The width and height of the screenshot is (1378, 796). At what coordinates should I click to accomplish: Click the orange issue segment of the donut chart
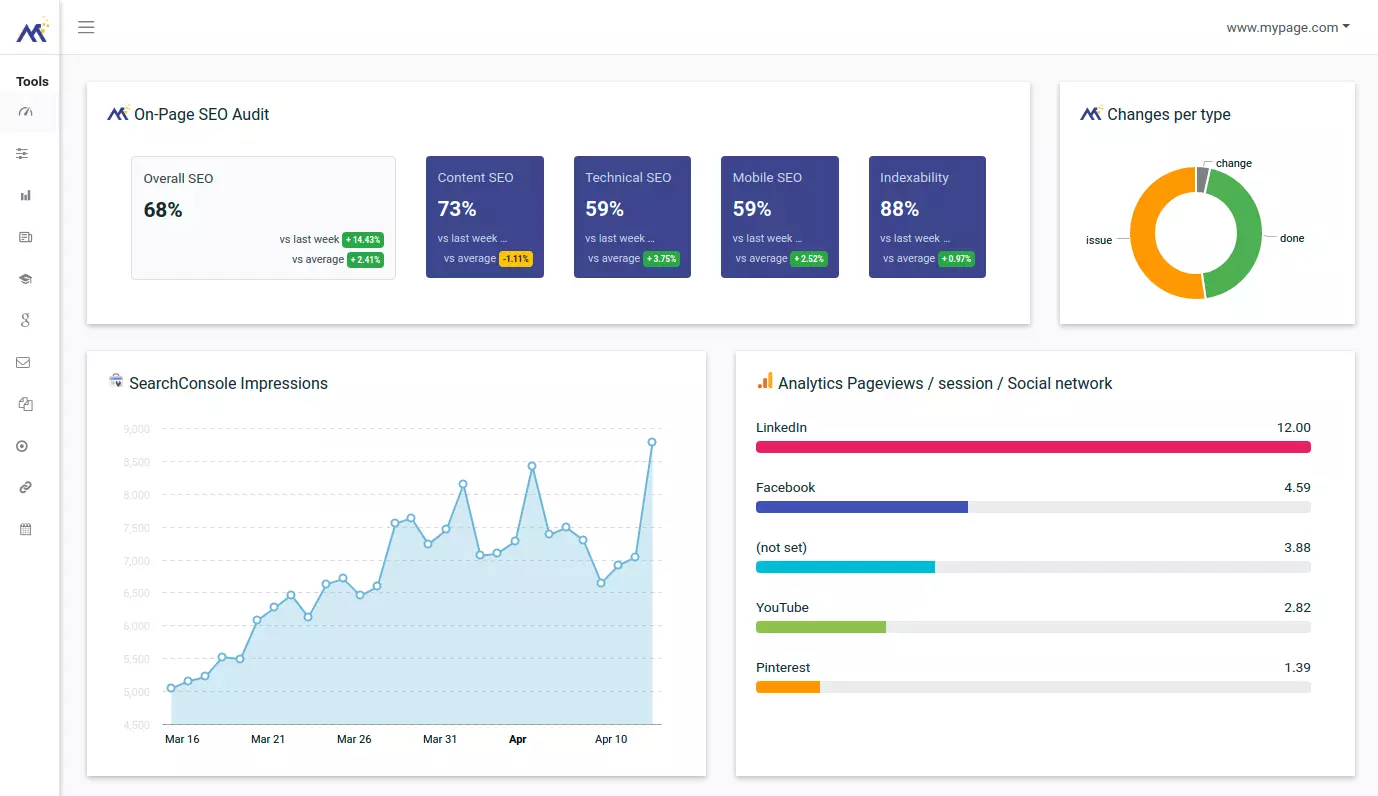pos(1143,235)
